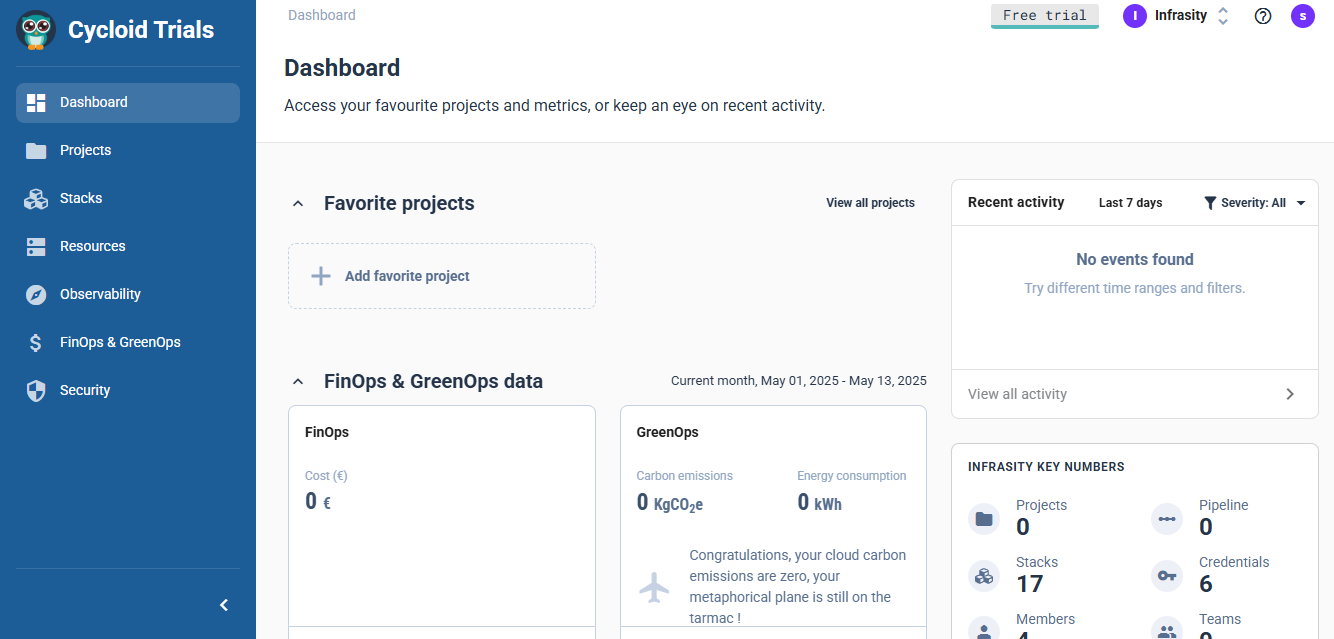This screenshot has height=639, width=1334.
Task: Open the Infrasity organization switcher
Action: [x=1179, y=15]
